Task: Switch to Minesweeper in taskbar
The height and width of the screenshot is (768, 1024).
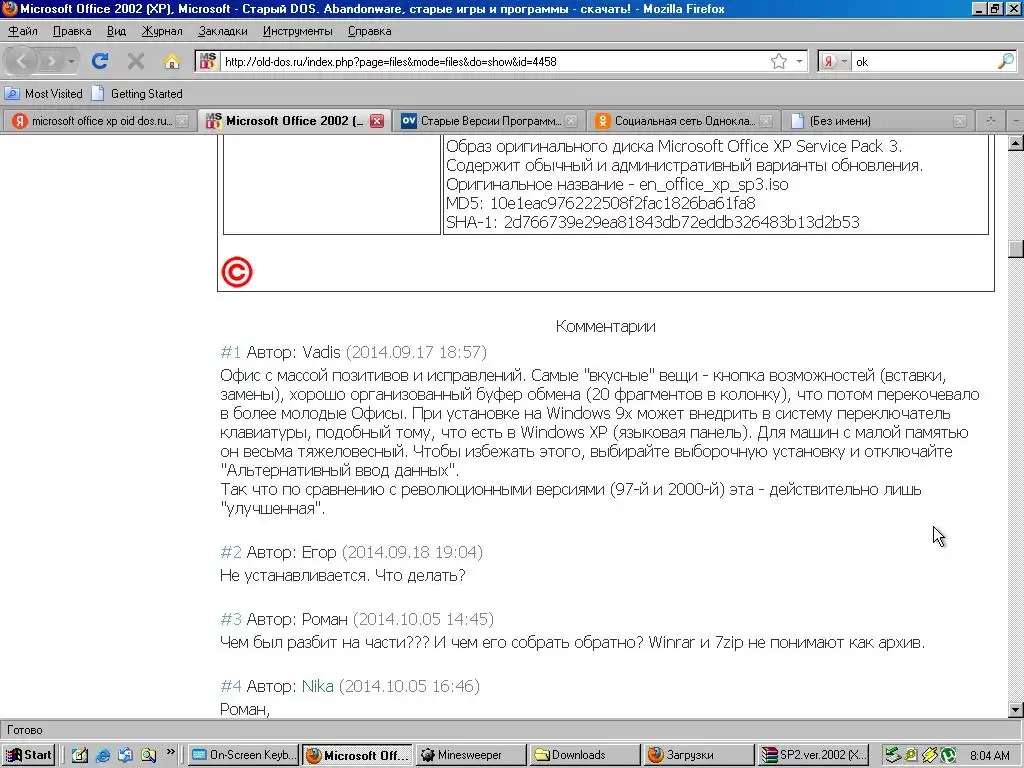Action: pyautogui.click(x=470, y=755)
